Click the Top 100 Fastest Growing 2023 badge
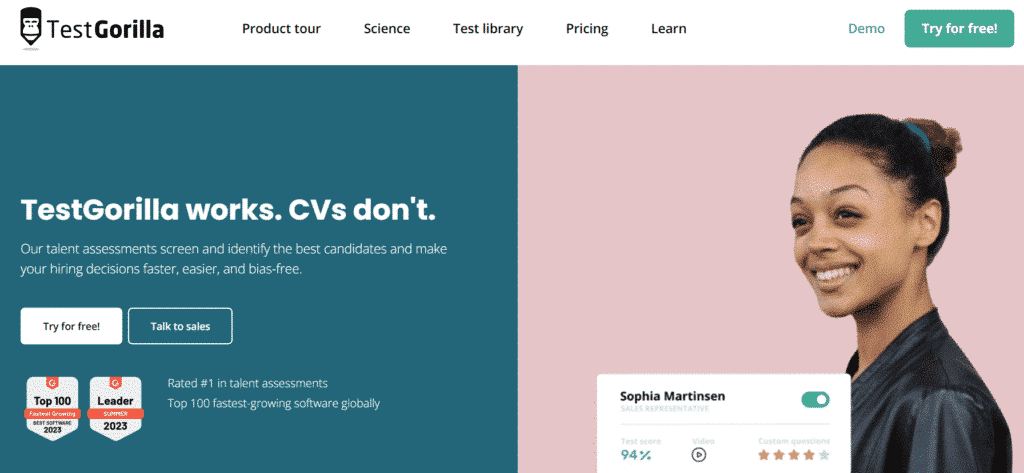1024x473 pixels. 52,408
